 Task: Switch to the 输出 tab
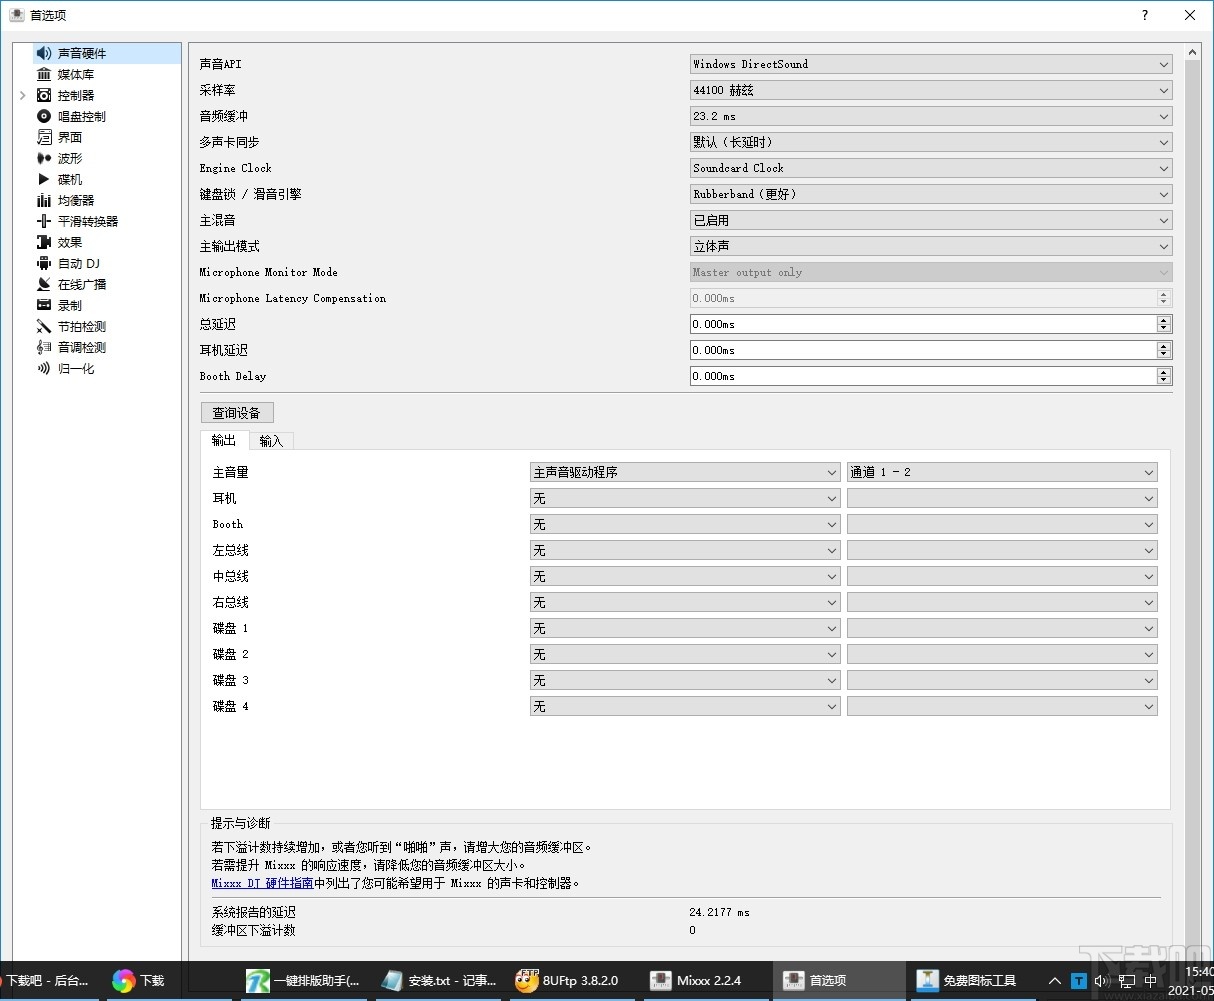click(x=224, y=440)
